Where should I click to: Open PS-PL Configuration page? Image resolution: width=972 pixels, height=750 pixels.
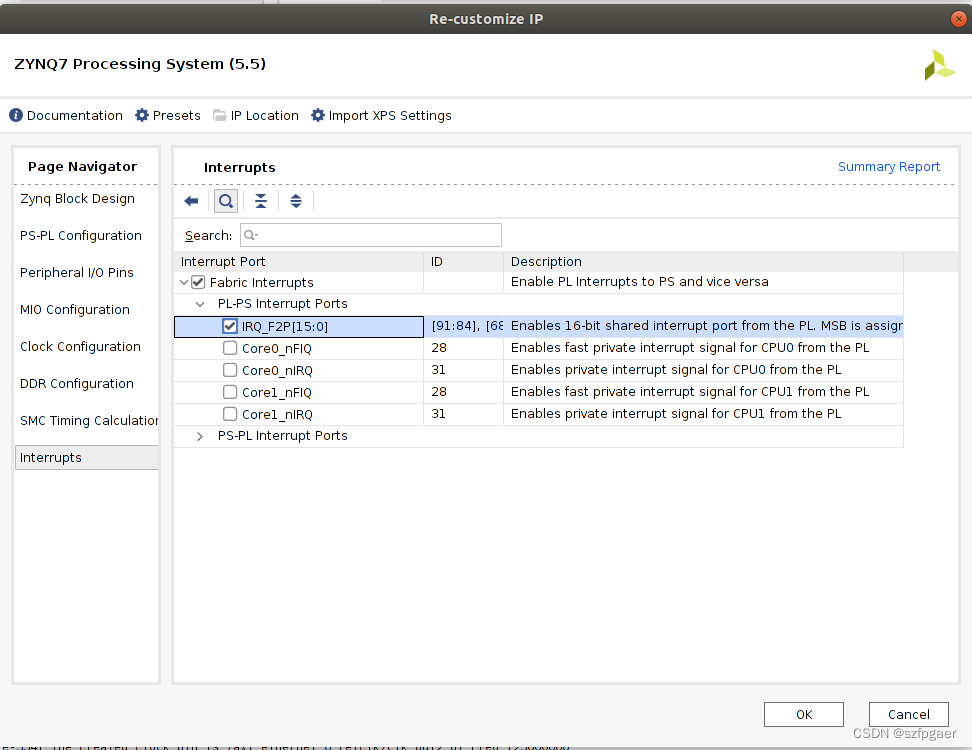coord(81,236)
